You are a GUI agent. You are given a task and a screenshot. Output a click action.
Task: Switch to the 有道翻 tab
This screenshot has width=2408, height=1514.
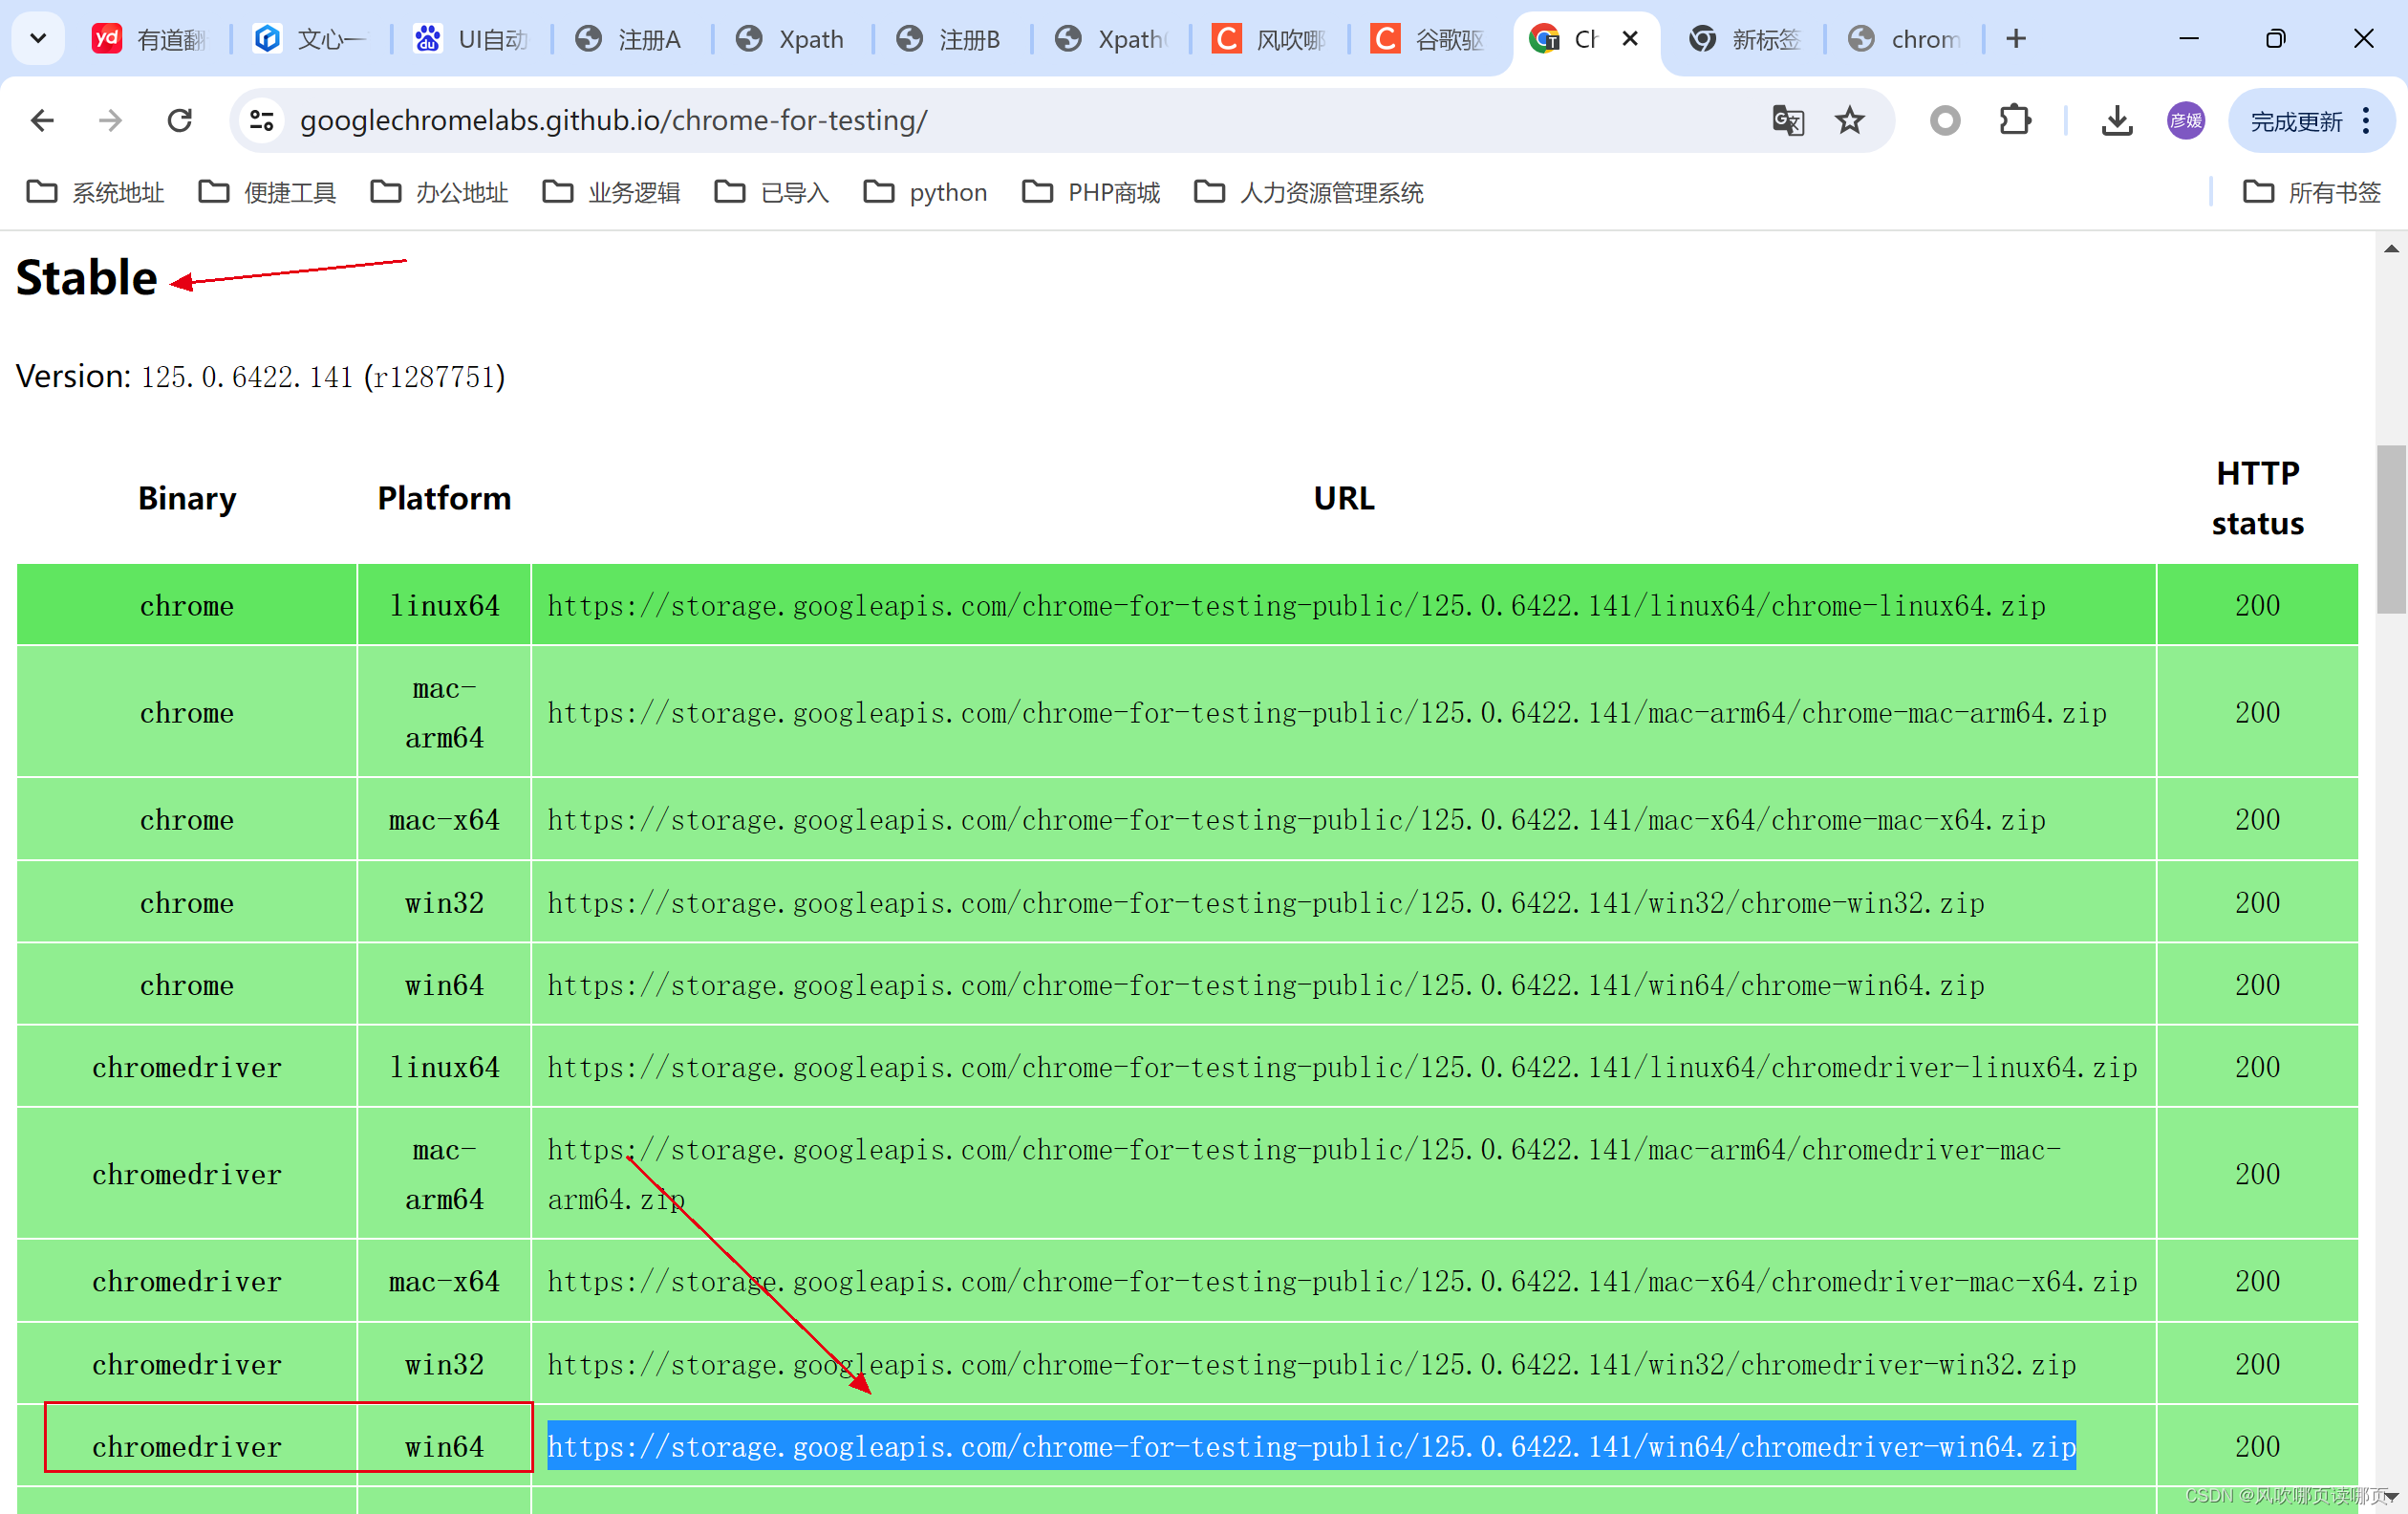tap(150, 39)
